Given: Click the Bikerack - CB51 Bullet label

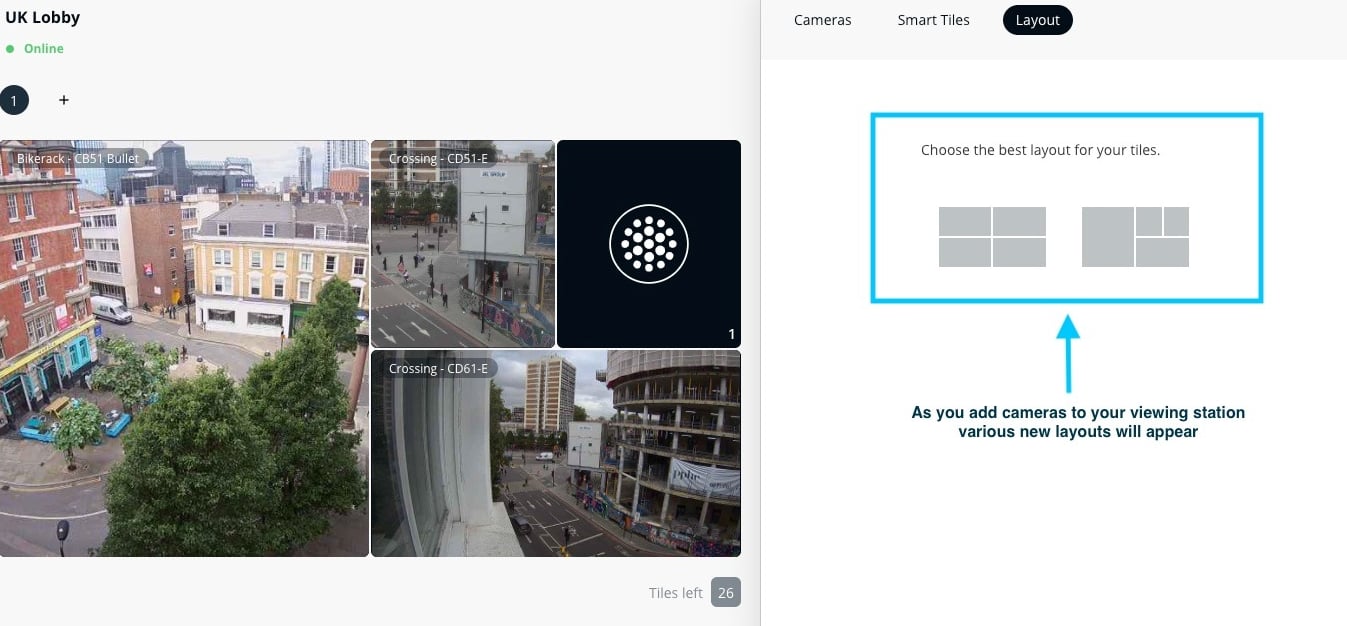Looking at the screenshot, I should pyautogui.click(x=78, y=158).
